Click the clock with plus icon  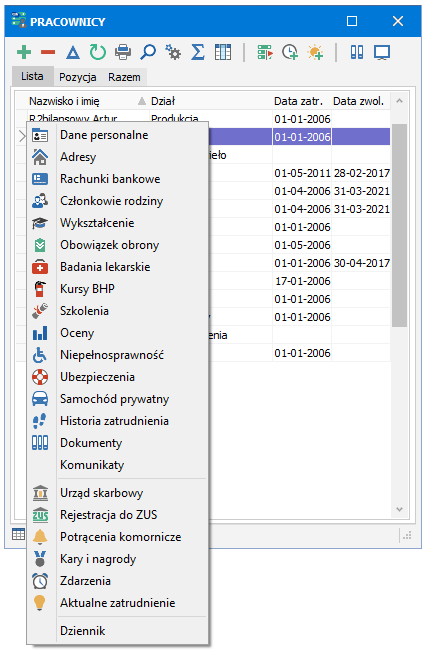pos(290,52)
